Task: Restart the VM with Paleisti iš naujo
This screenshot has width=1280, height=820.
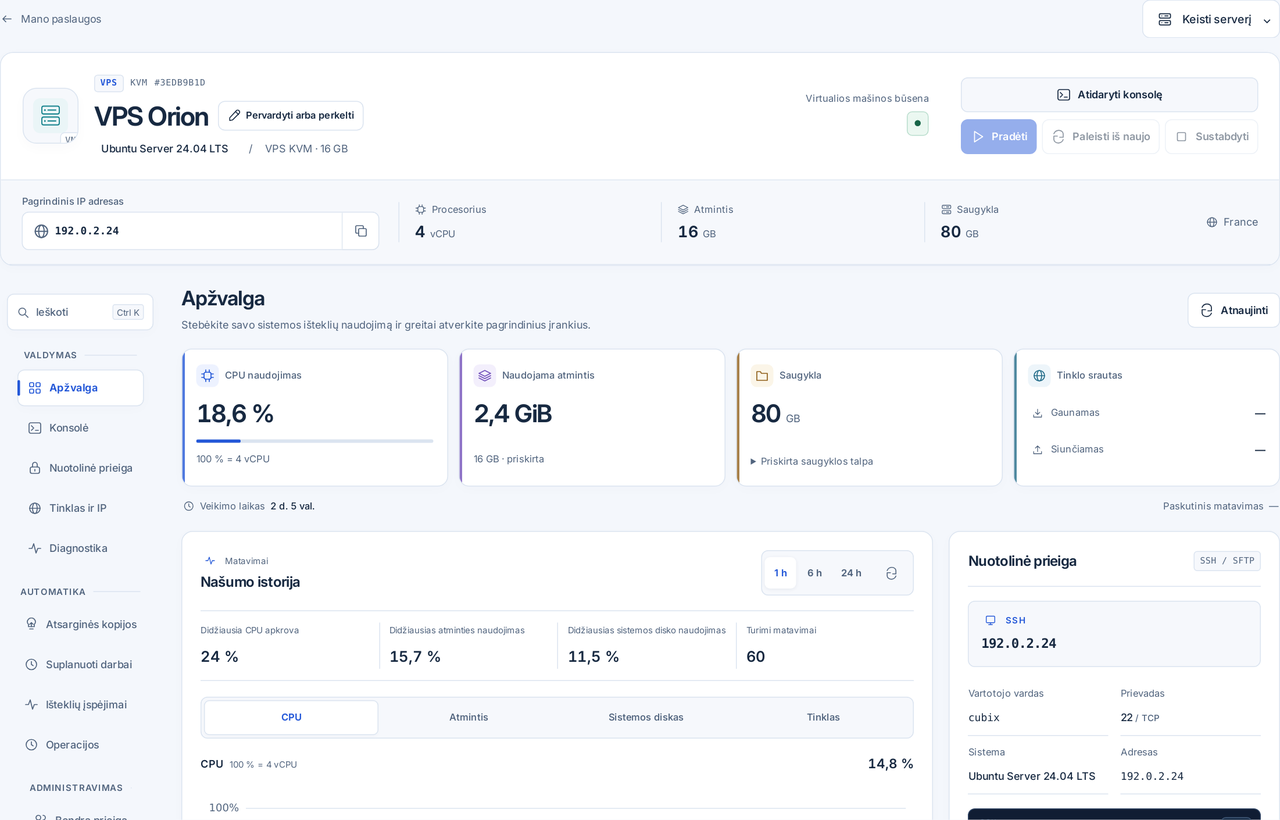Action: pyautogui.click(x=1101, y=136)
